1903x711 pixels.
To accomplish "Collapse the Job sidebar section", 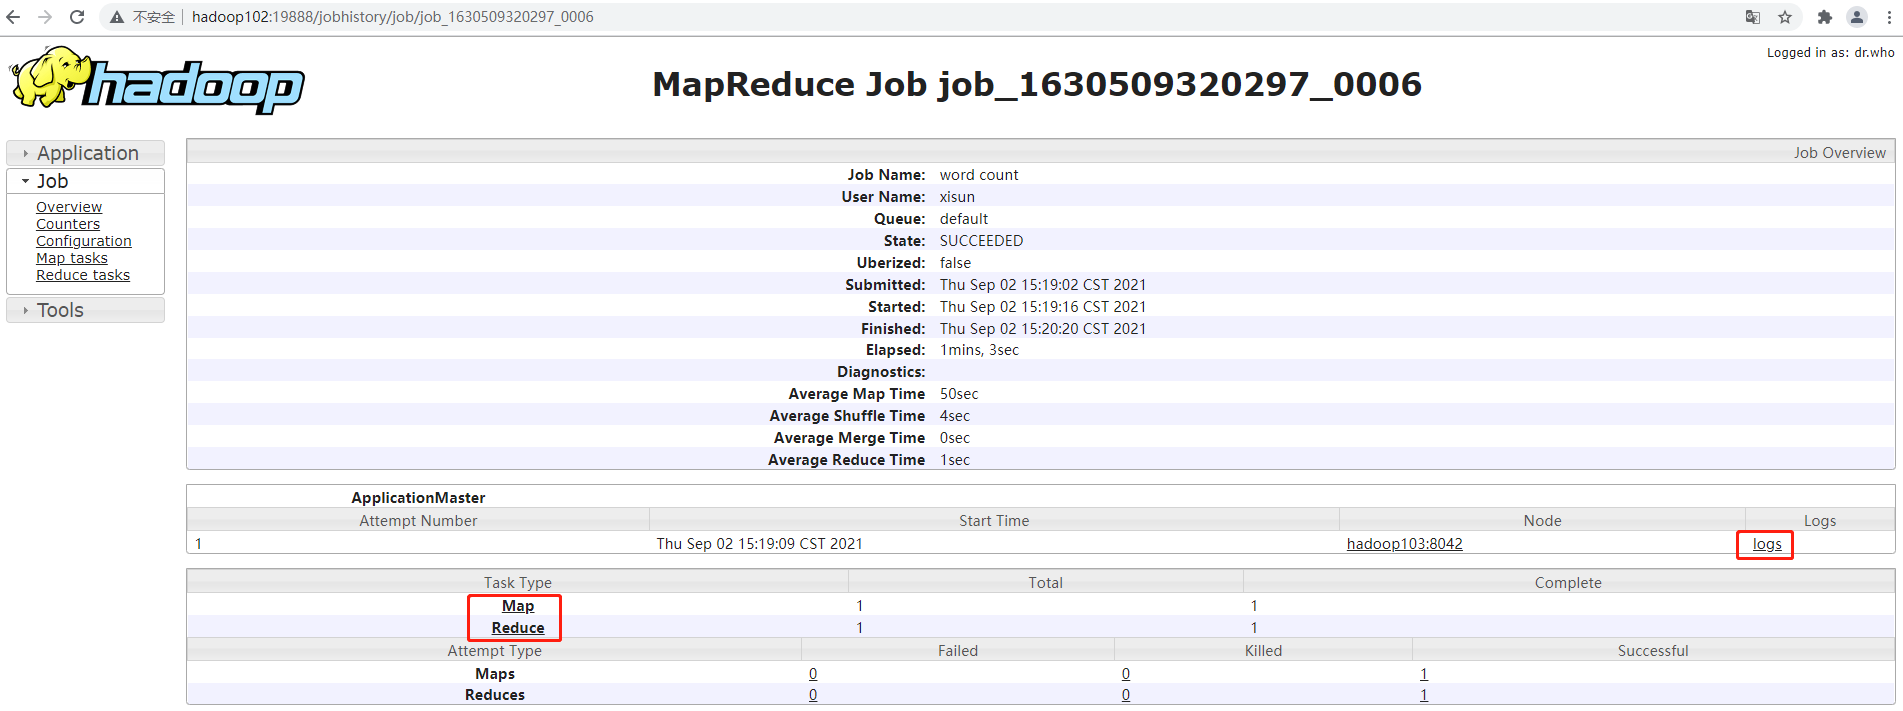I will [52, 181].
